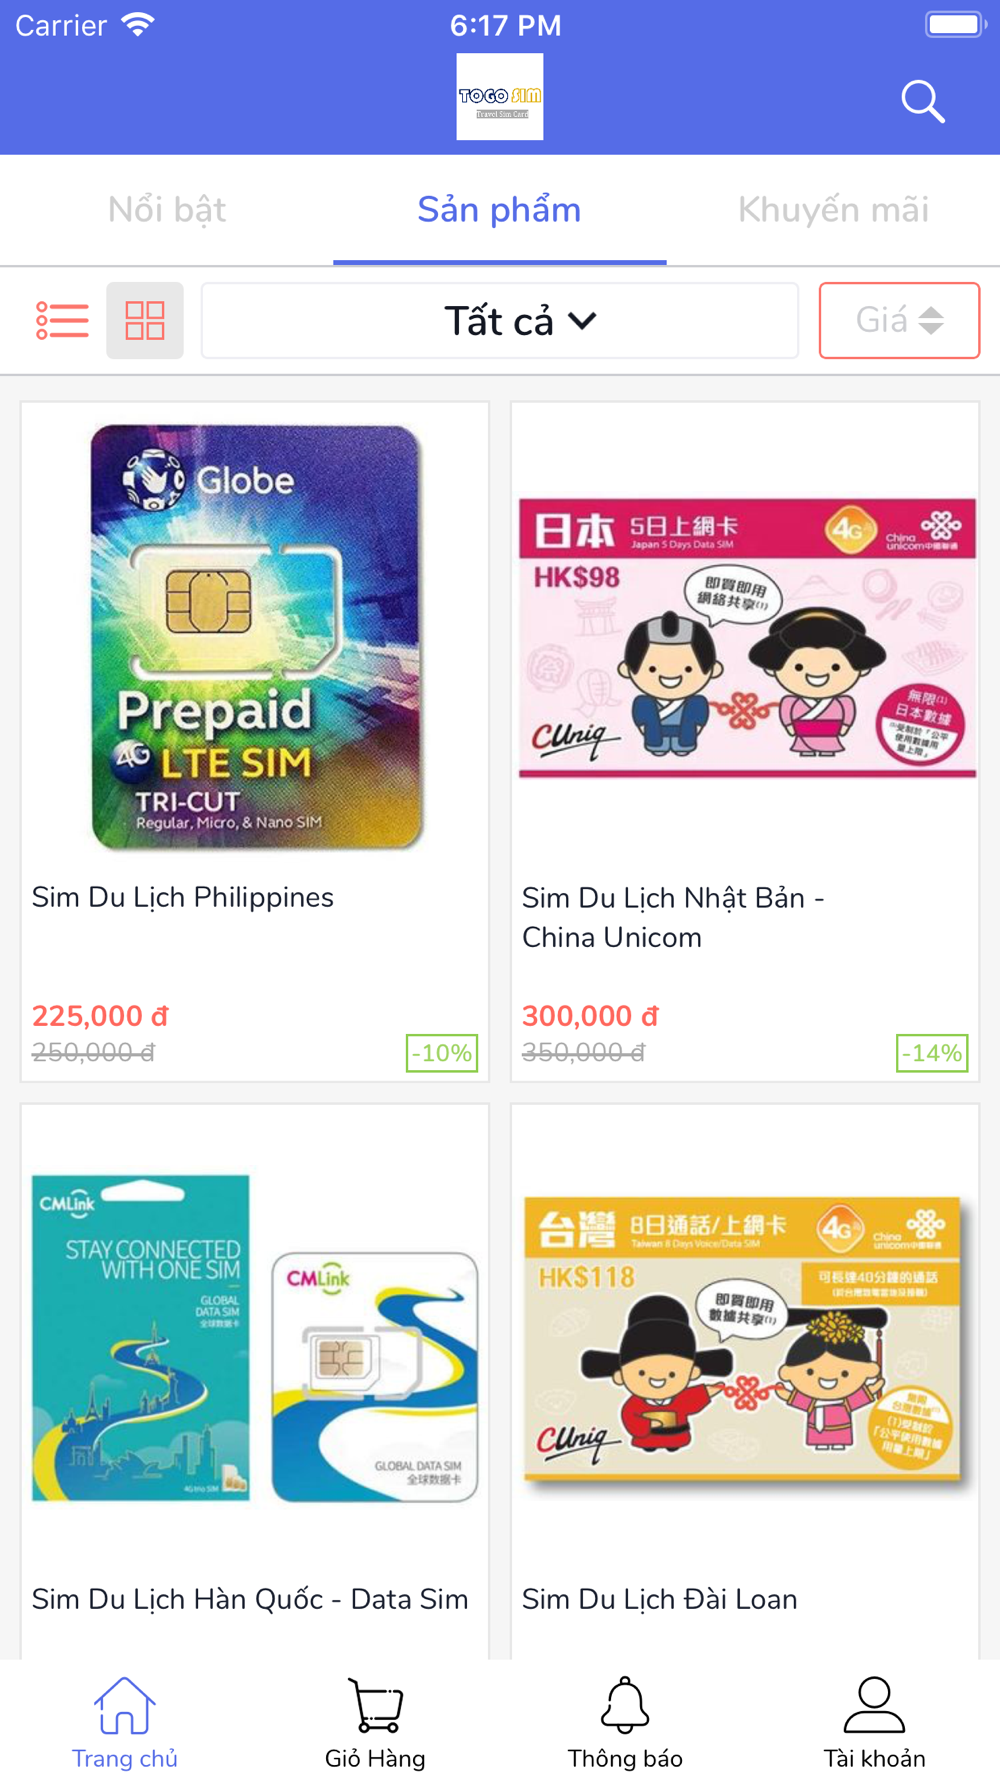The width and height of the screenshot is (1000, 1778).
Task: Open Thông báo notifications bell
Action: 625,1722
